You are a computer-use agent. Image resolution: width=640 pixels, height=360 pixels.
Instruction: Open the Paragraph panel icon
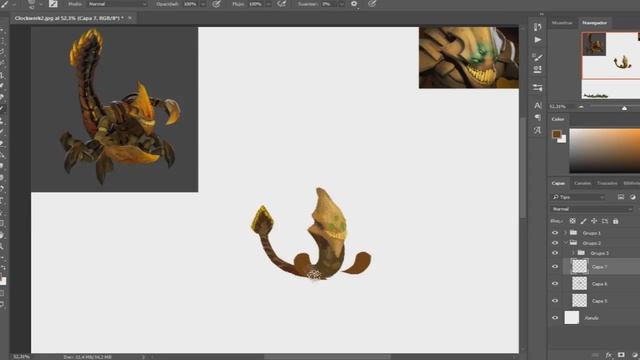tap(538, 118)
